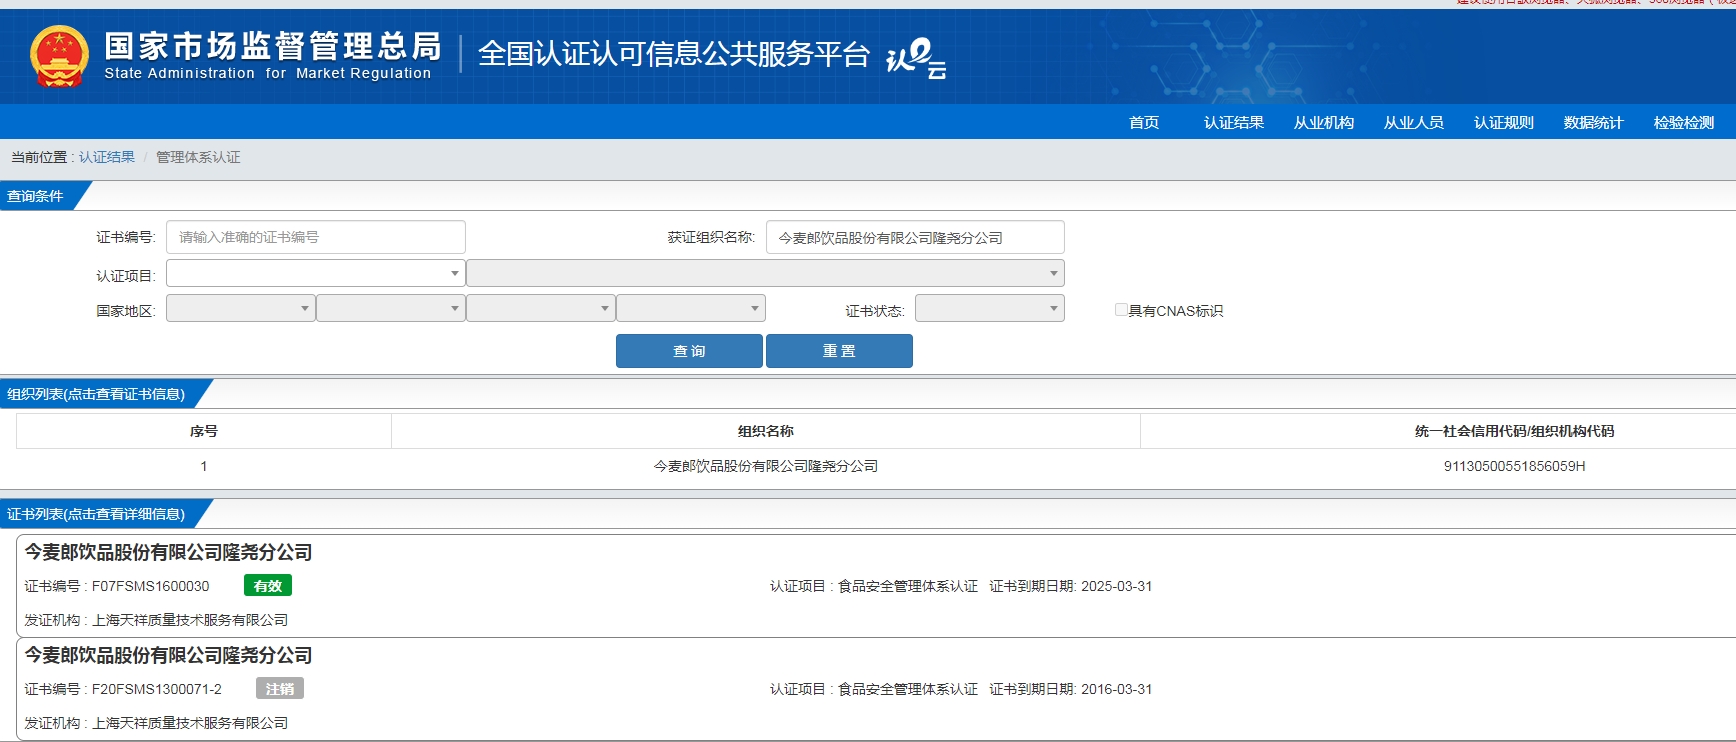Open the fourth 国家地区 dropdown
Image resolution: width=1736 pixels, height=742 pixels.
(691, 308)
